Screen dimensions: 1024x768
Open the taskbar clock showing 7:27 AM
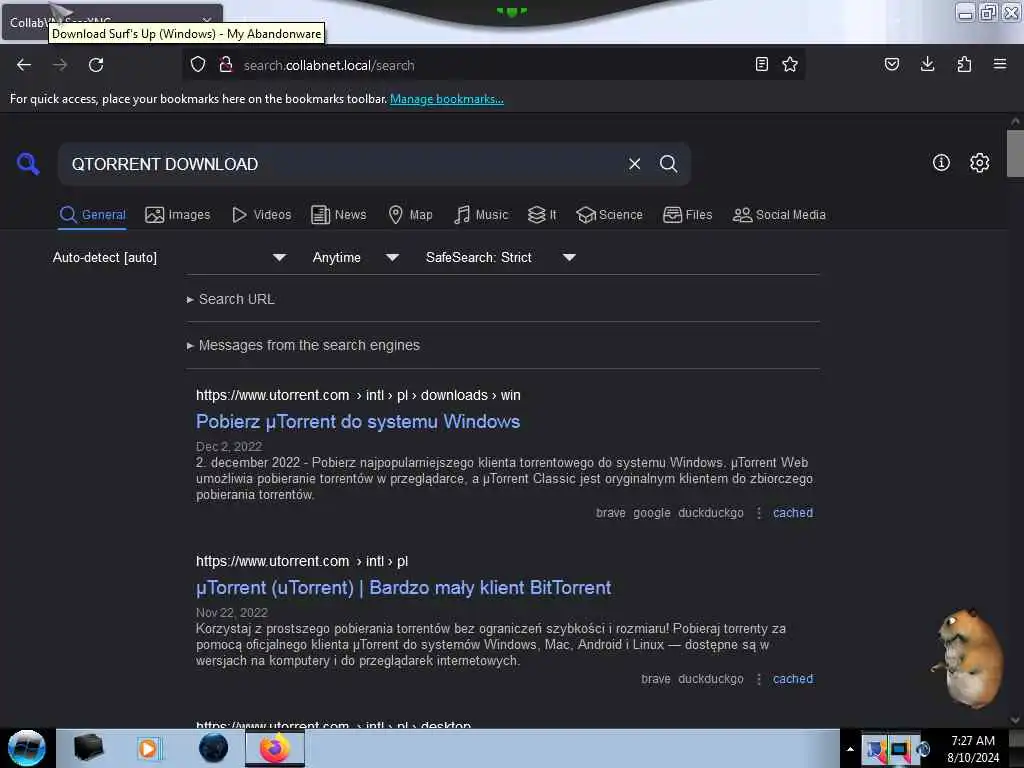pyautogui.click(x=973, y=749)
